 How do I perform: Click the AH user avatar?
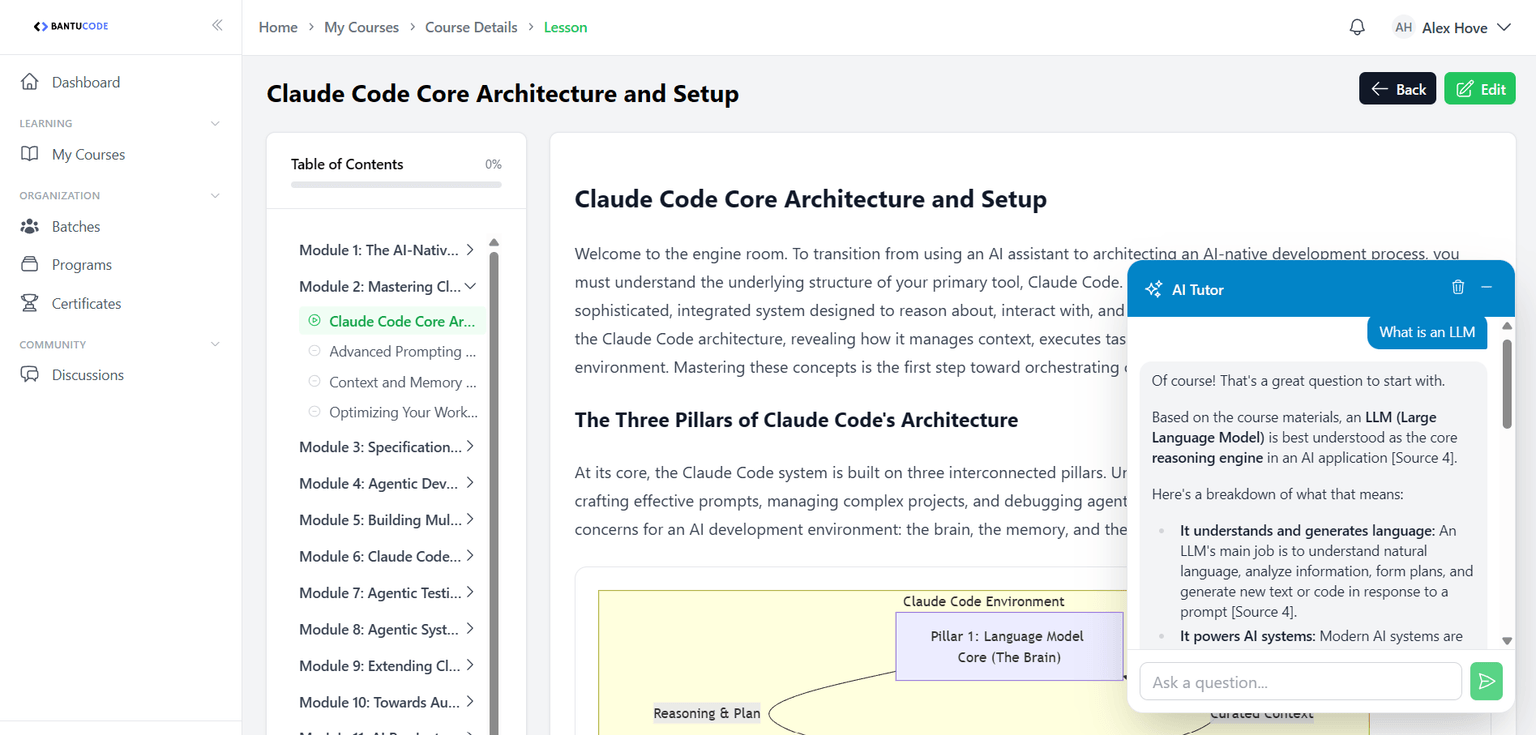coord(1404,28)
